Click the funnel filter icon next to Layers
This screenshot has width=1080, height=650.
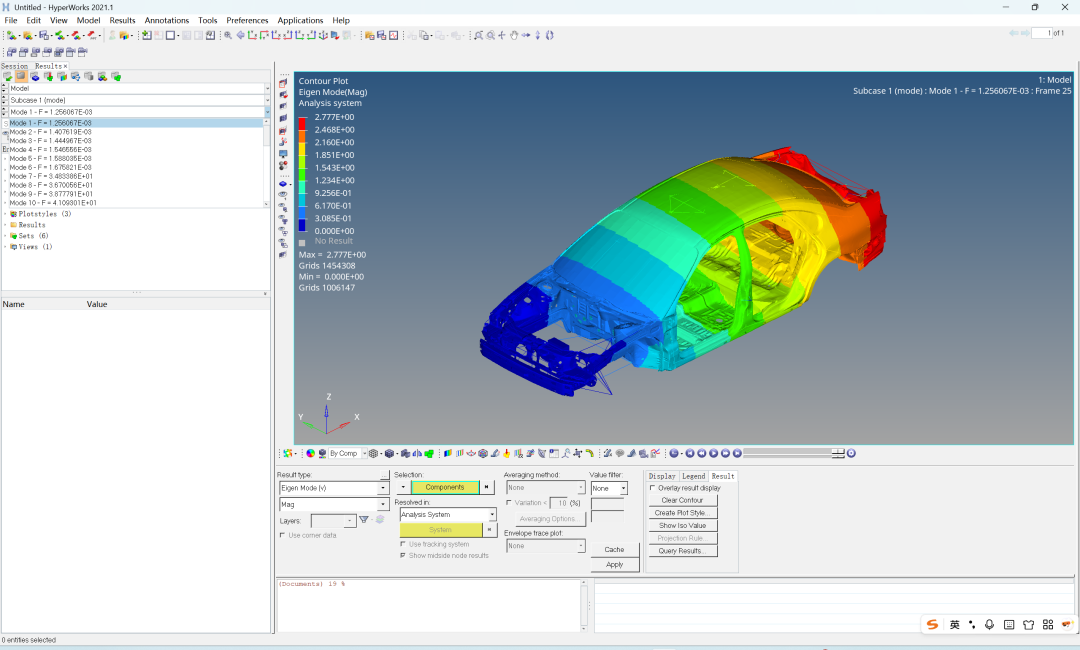click(364, 520)
